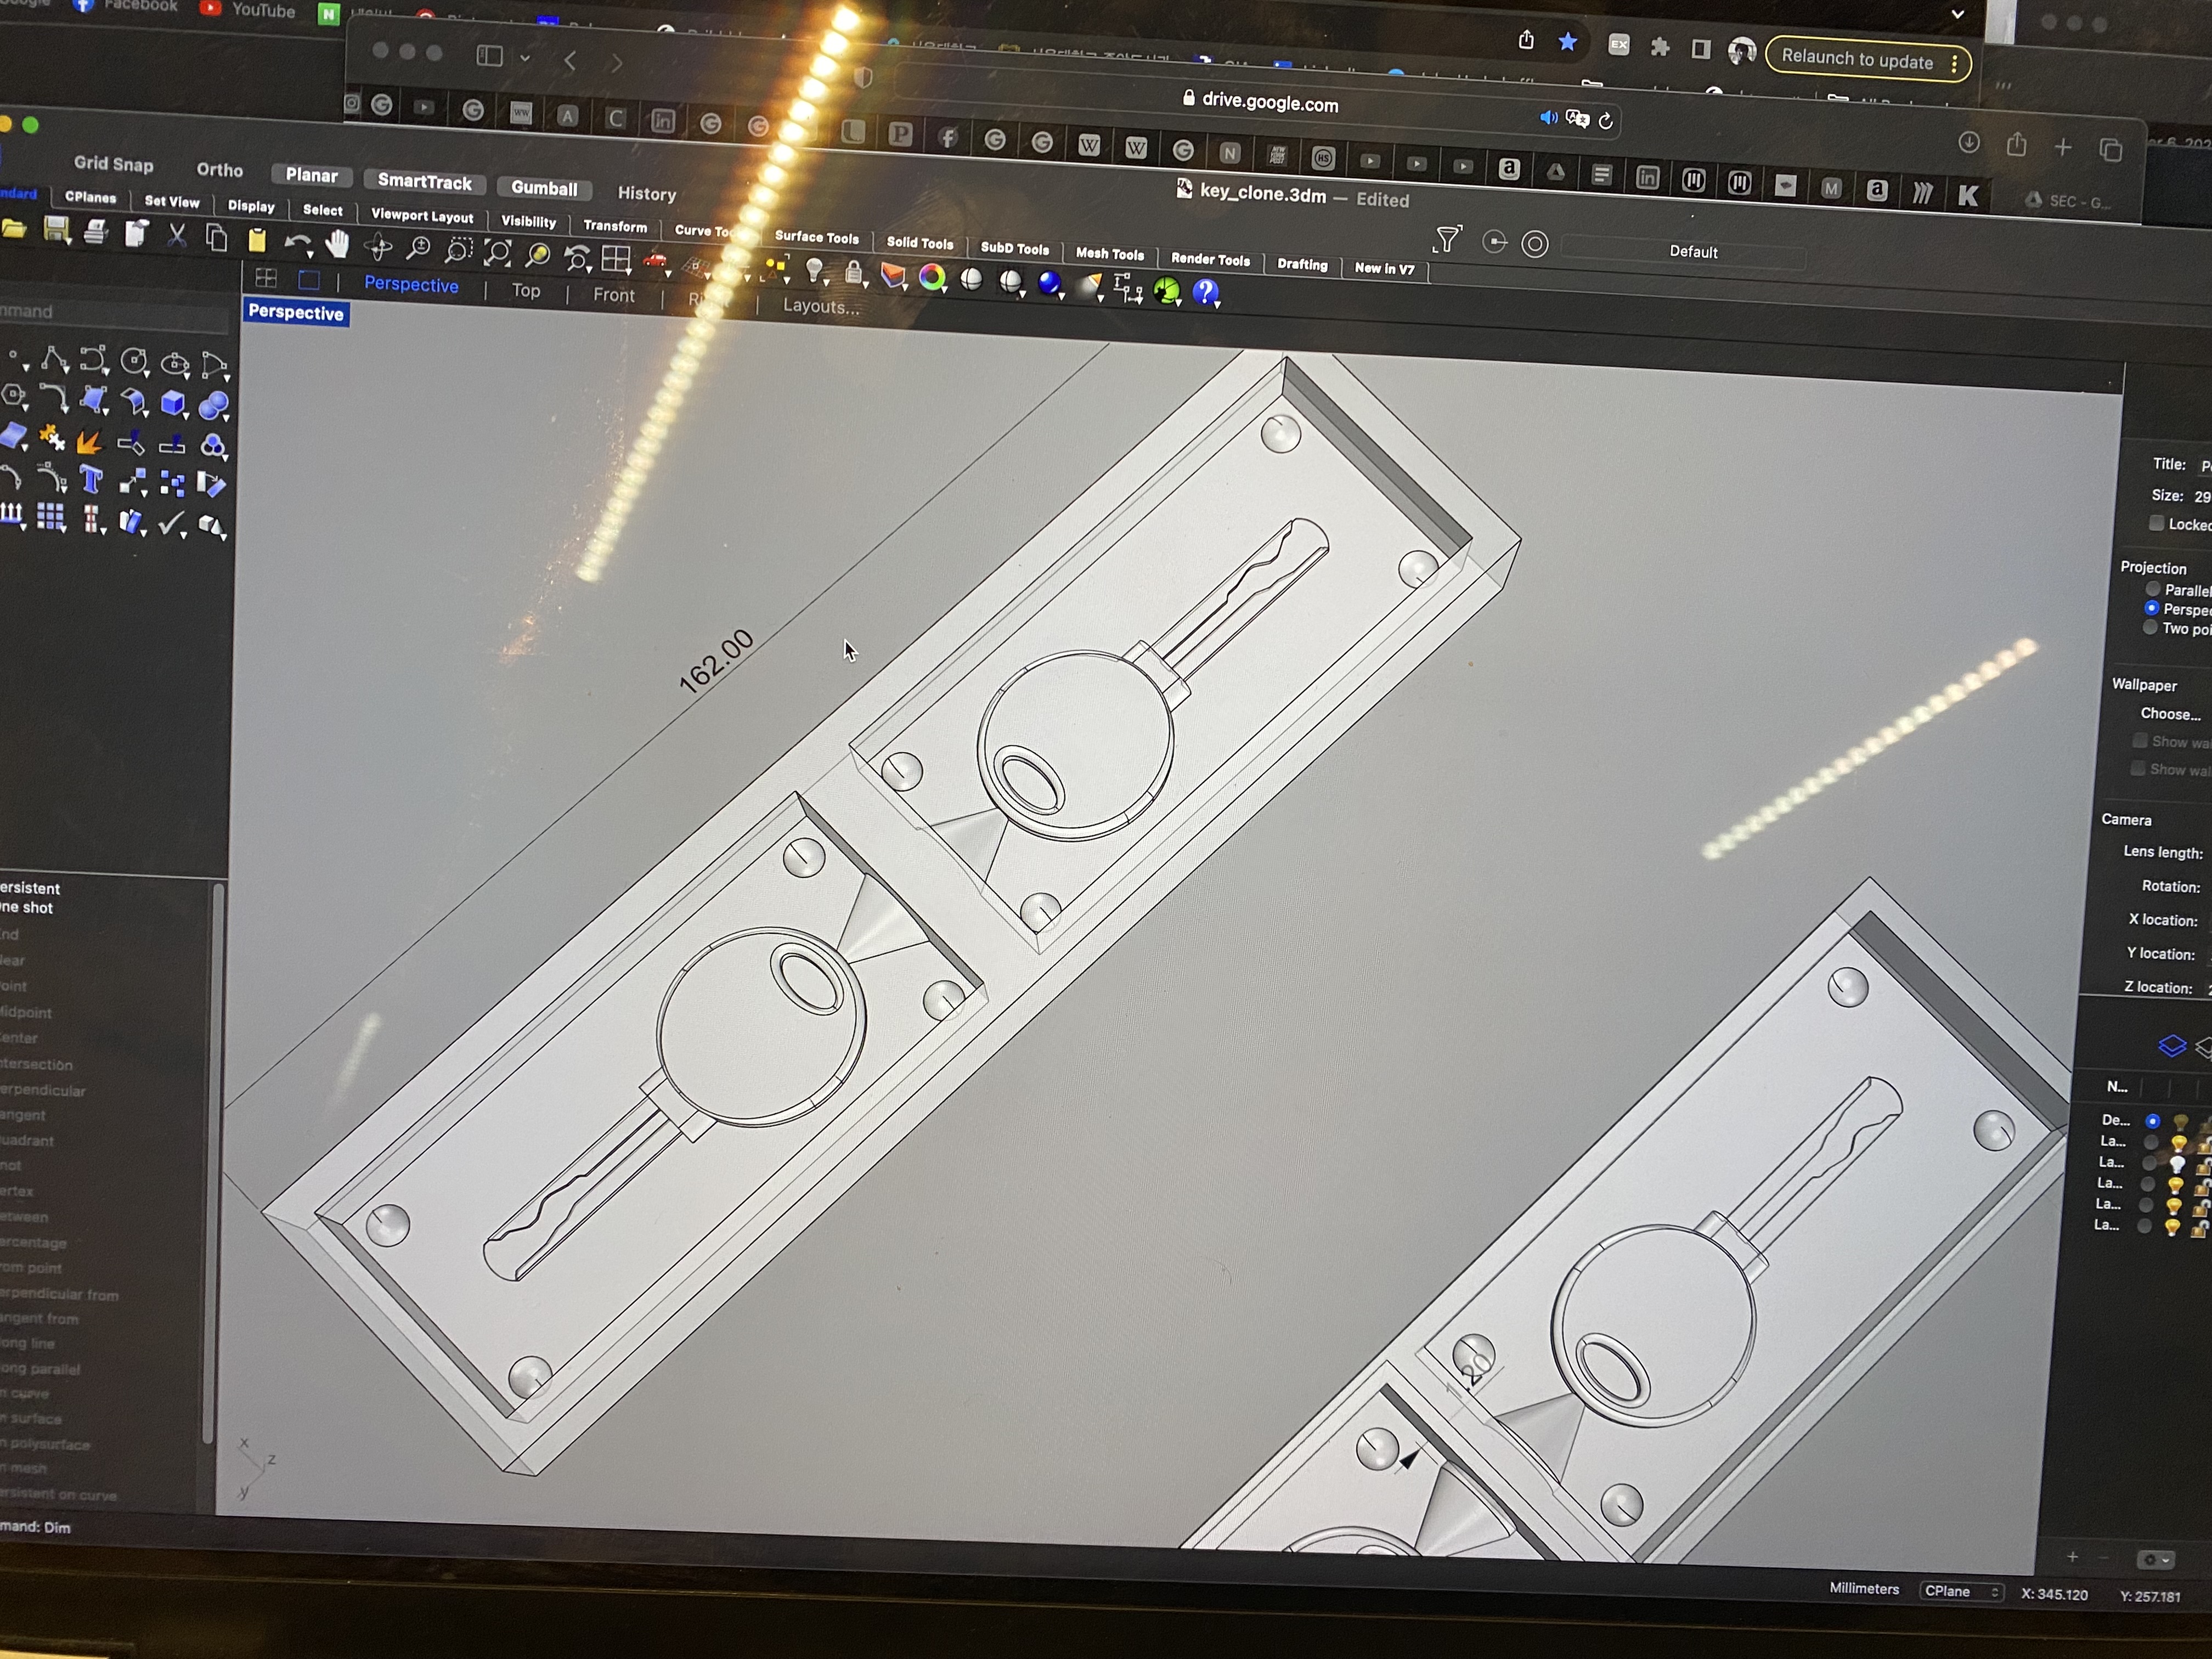
Task: Select the Boolean Union spheres tool
Action: (213, 405)
